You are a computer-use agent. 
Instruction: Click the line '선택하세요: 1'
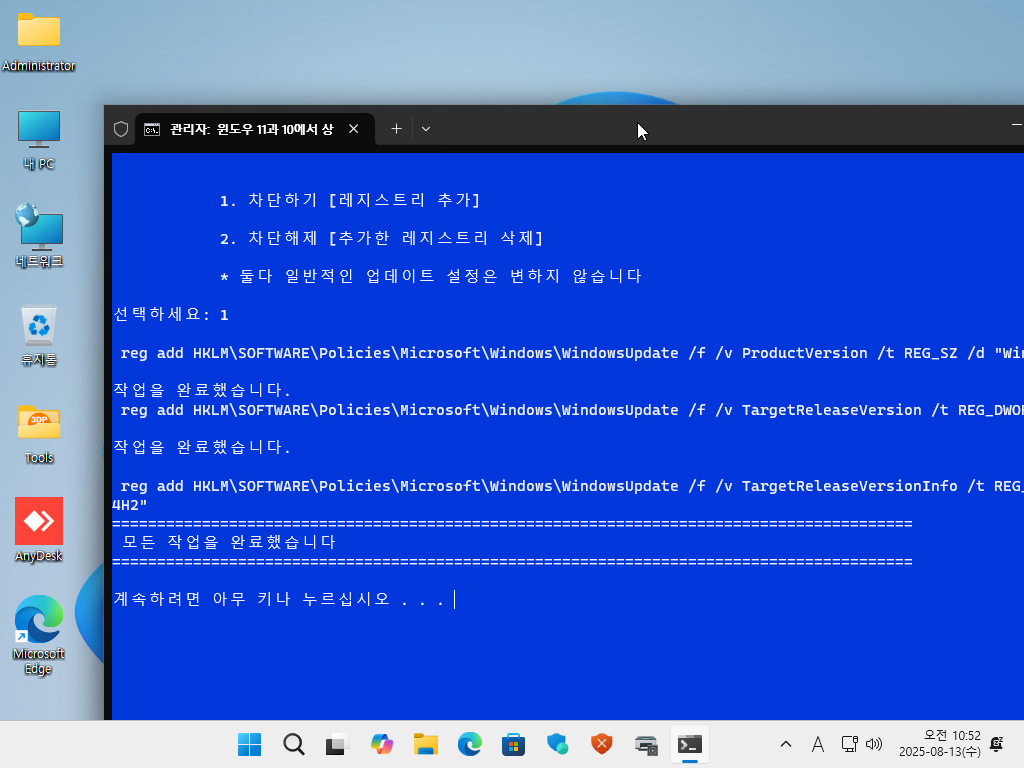(x=171, y=315)
